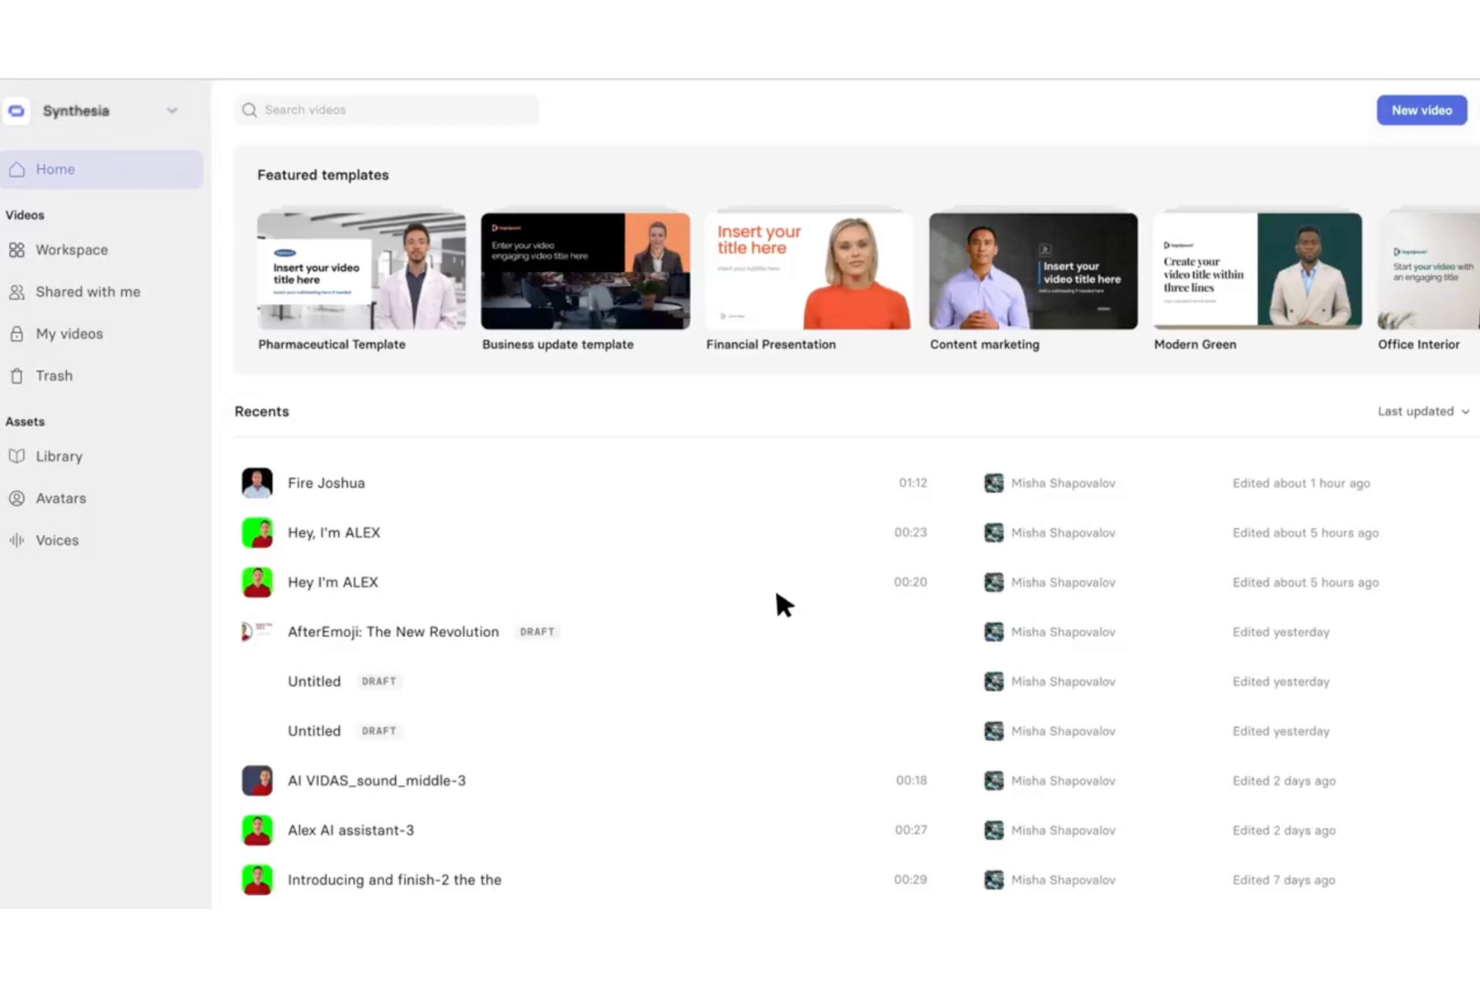Pick the Modern Green template thumbnail
Screen dimensions: 1480x987
coord(1257,271)
